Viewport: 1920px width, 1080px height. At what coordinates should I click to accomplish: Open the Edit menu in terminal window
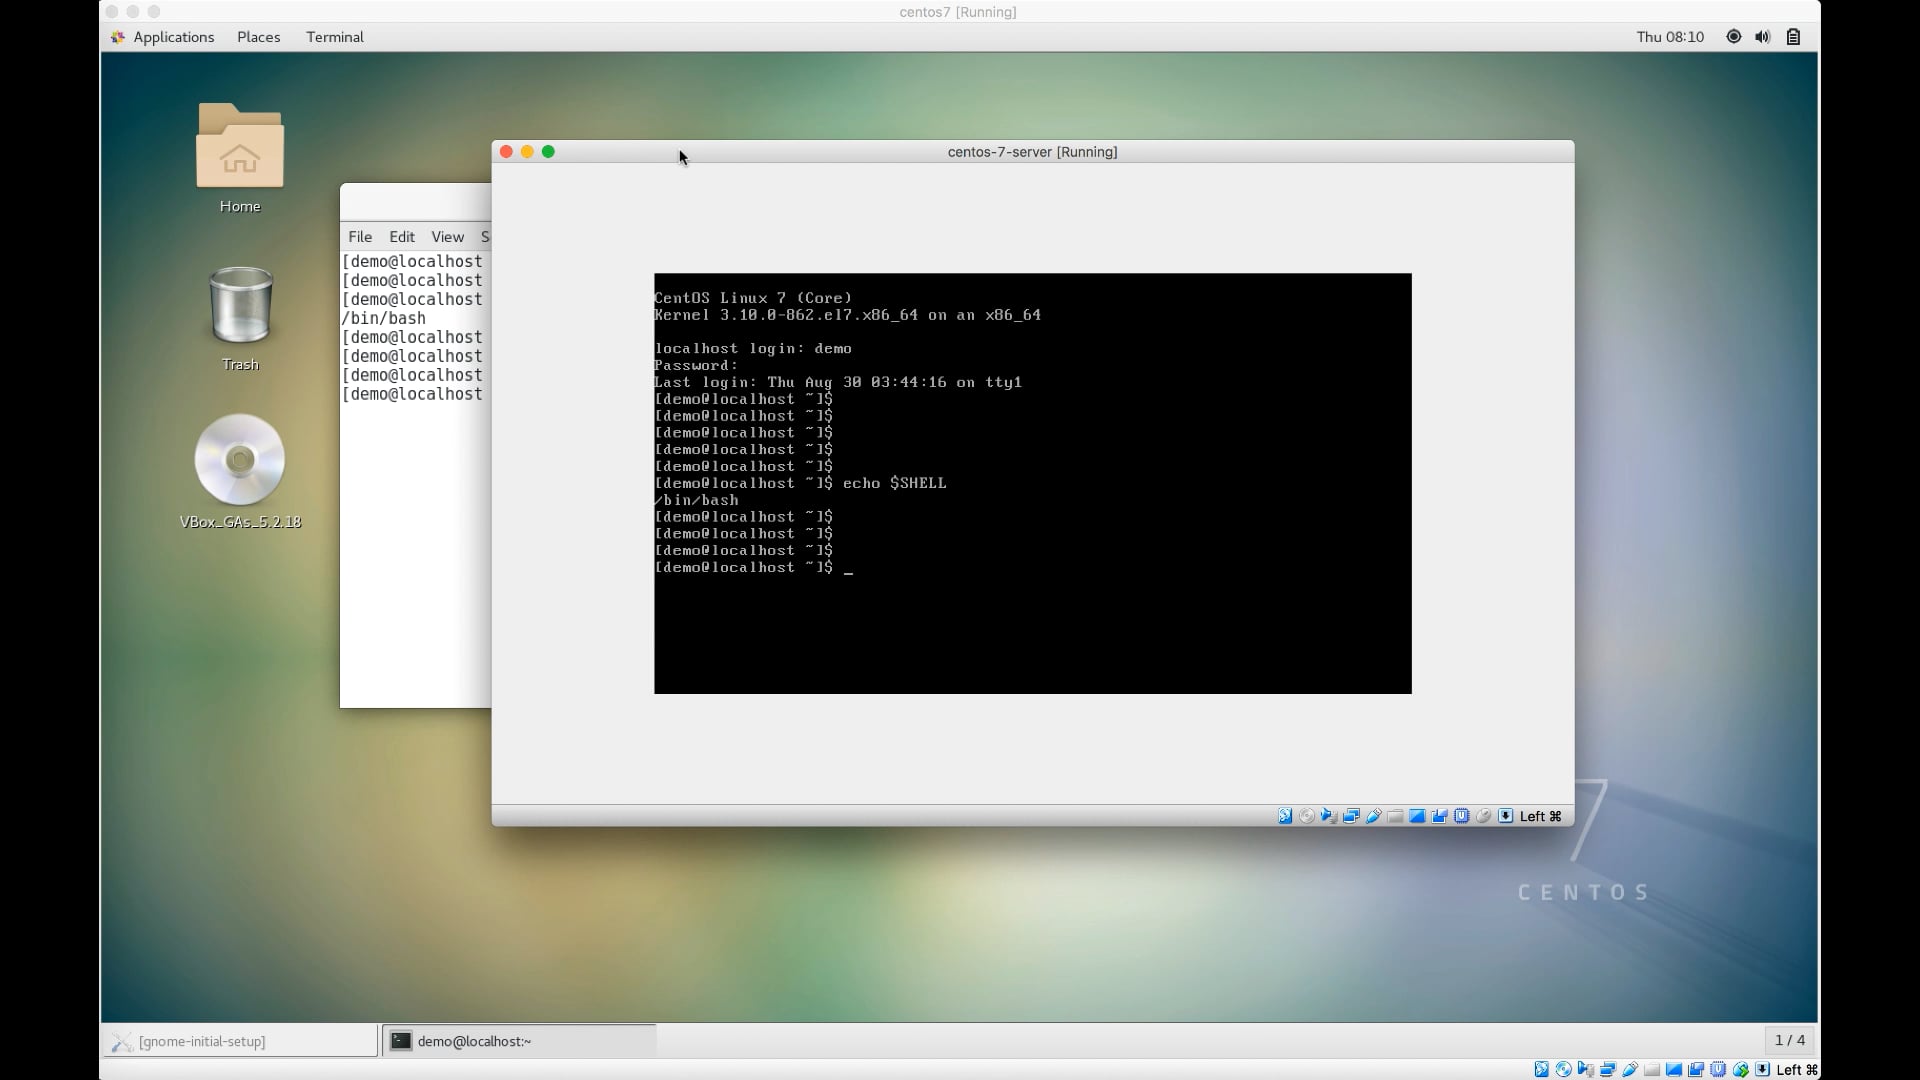[402, 237]
